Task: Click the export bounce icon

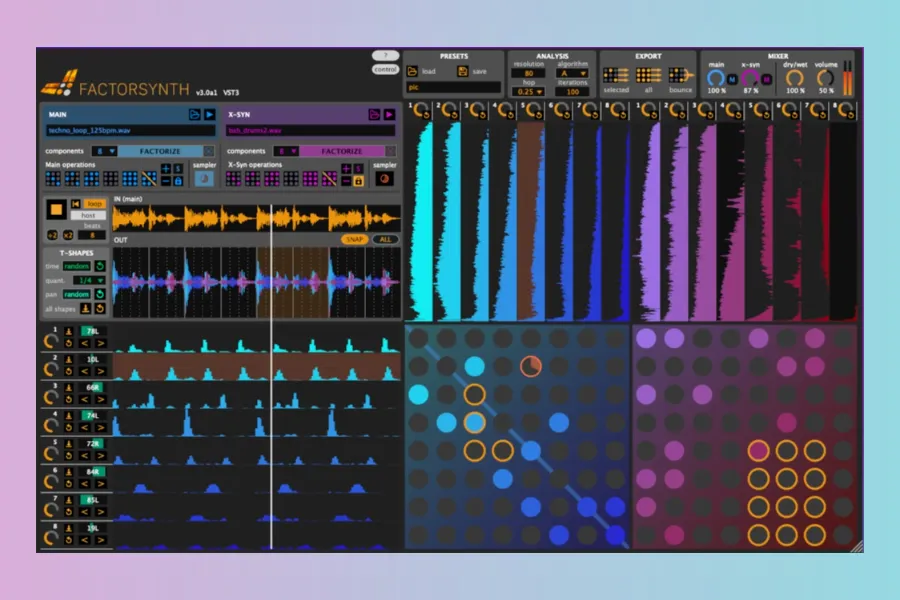Action: tap(680, 75)
